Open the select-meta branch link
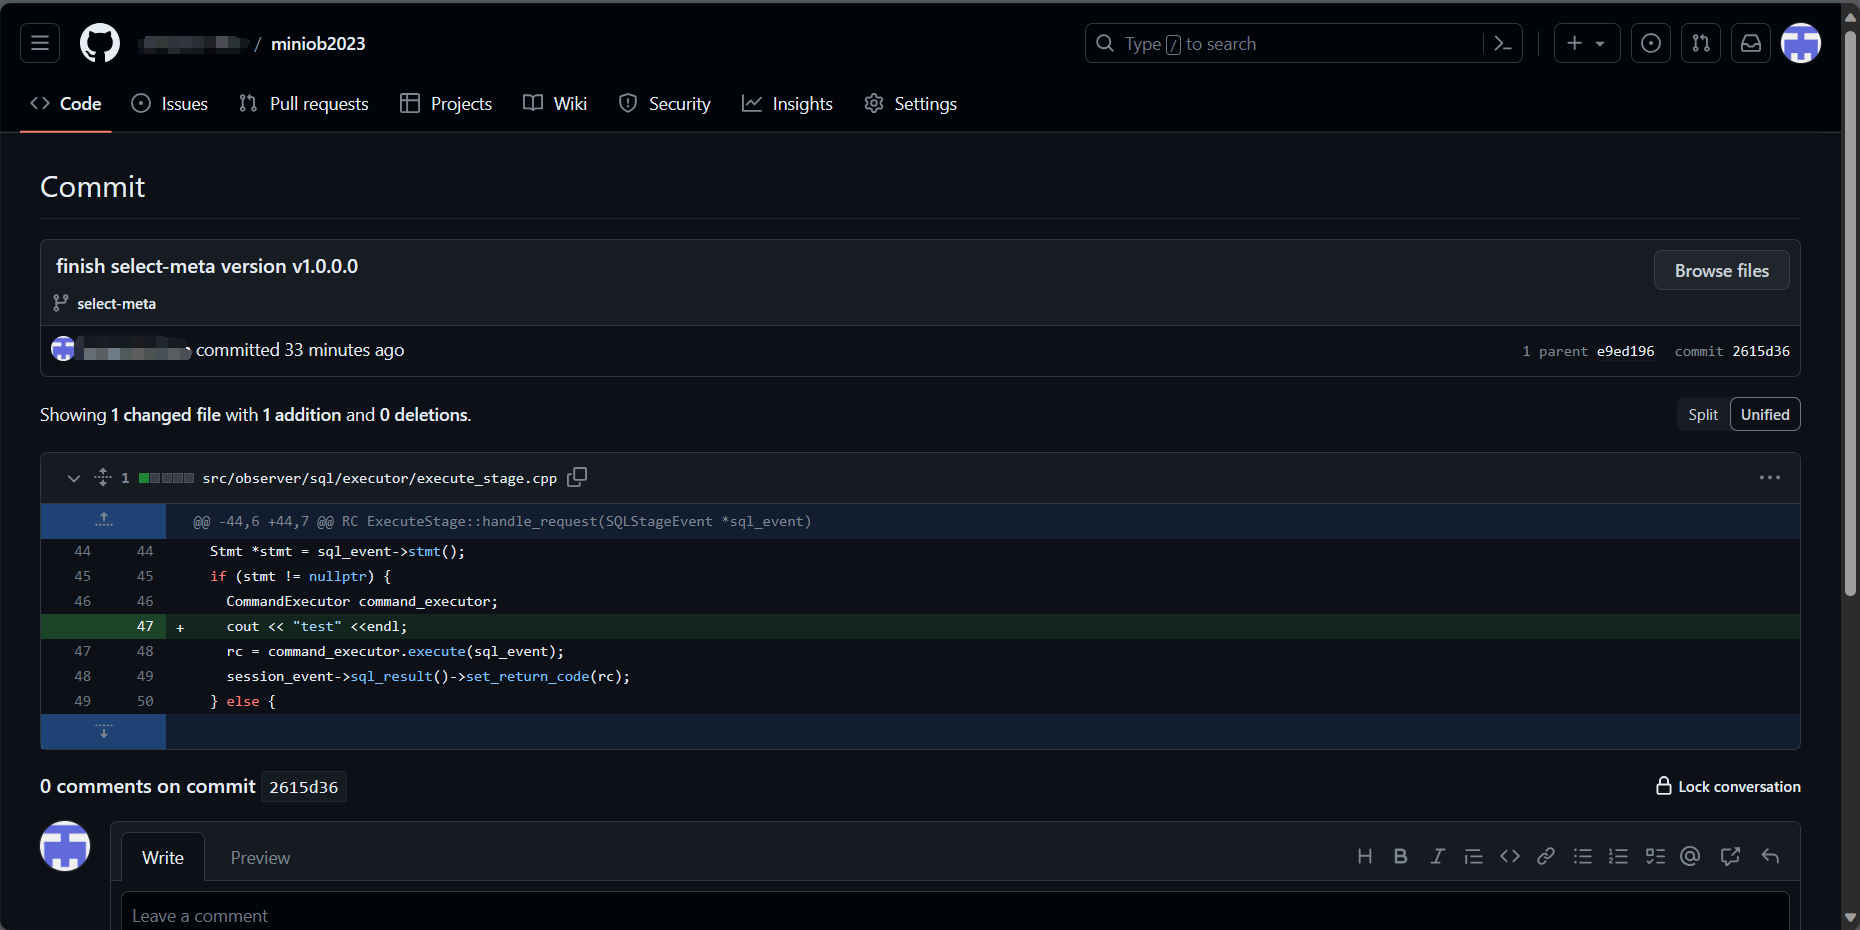Screen dimensions: 1860x930 pyautogui.click(x=116, y=303)
